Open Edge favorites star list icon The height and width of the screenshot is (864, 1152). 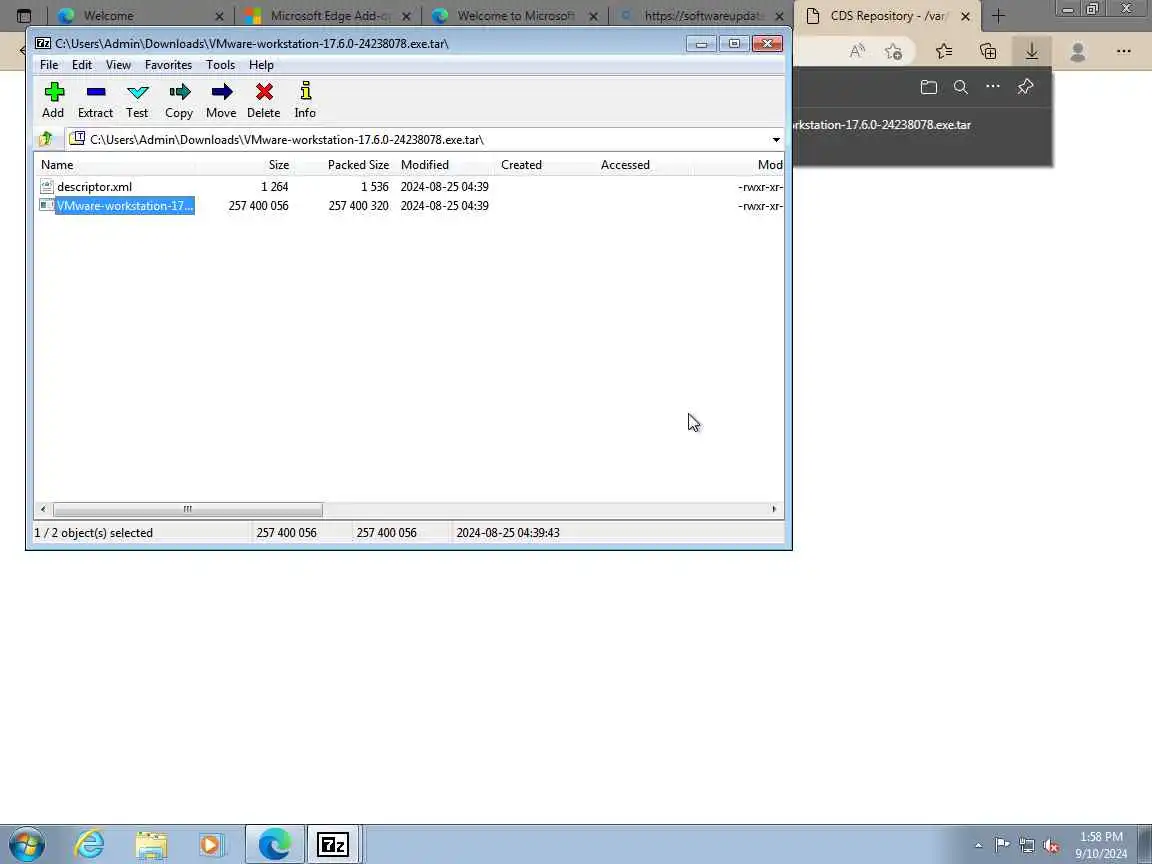(944, 51)
